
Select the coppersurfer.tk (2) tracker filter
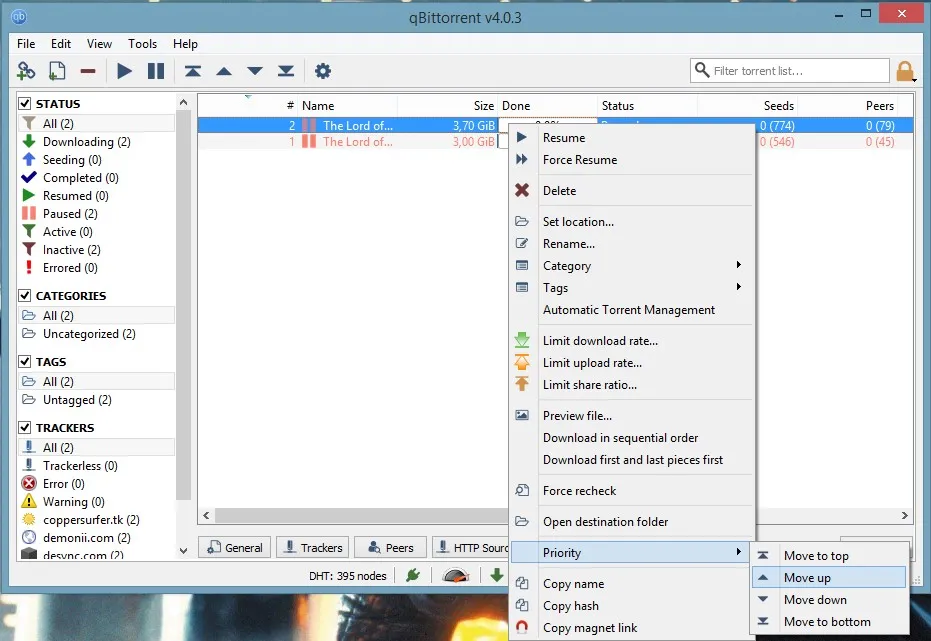coord(91,519)
